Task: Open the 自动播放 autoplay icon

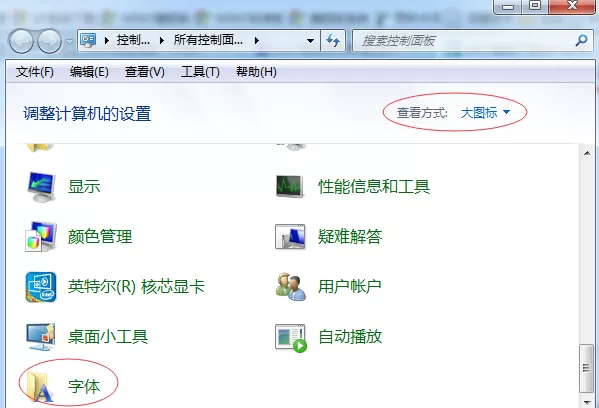Action: [291, 338]
